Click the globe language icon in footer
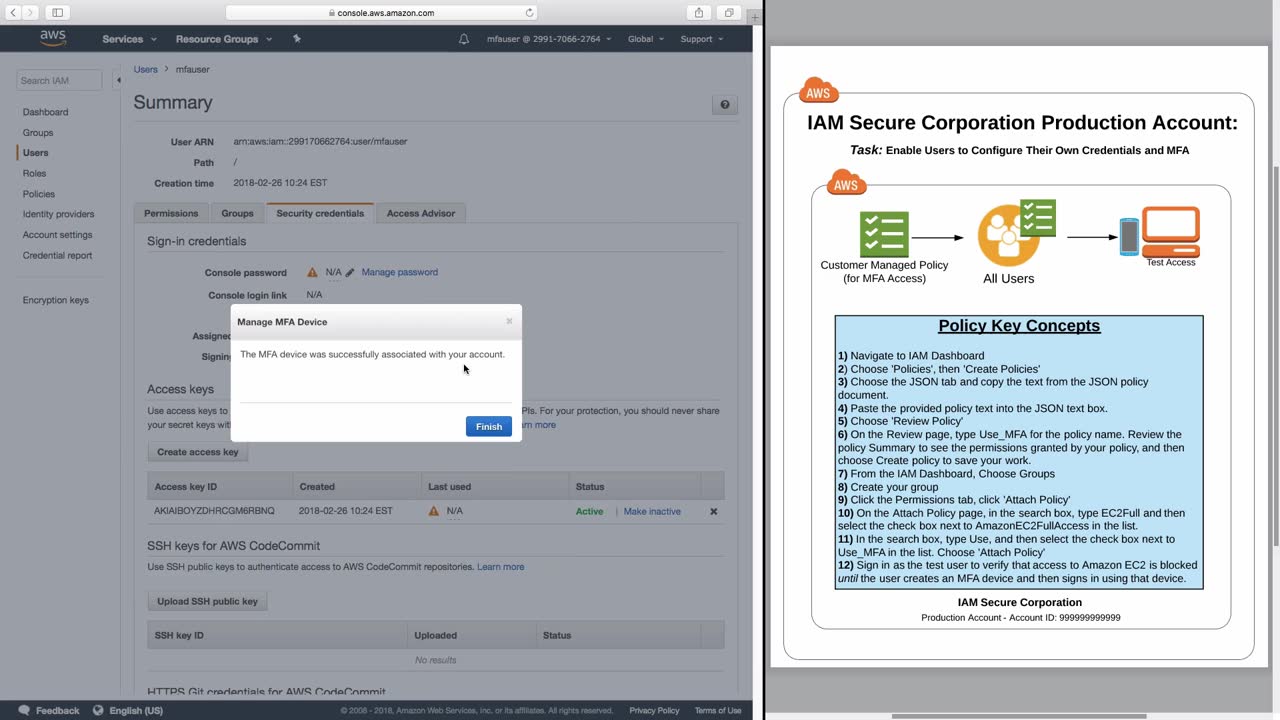The image size is (1280, 720). pos(98,710)
